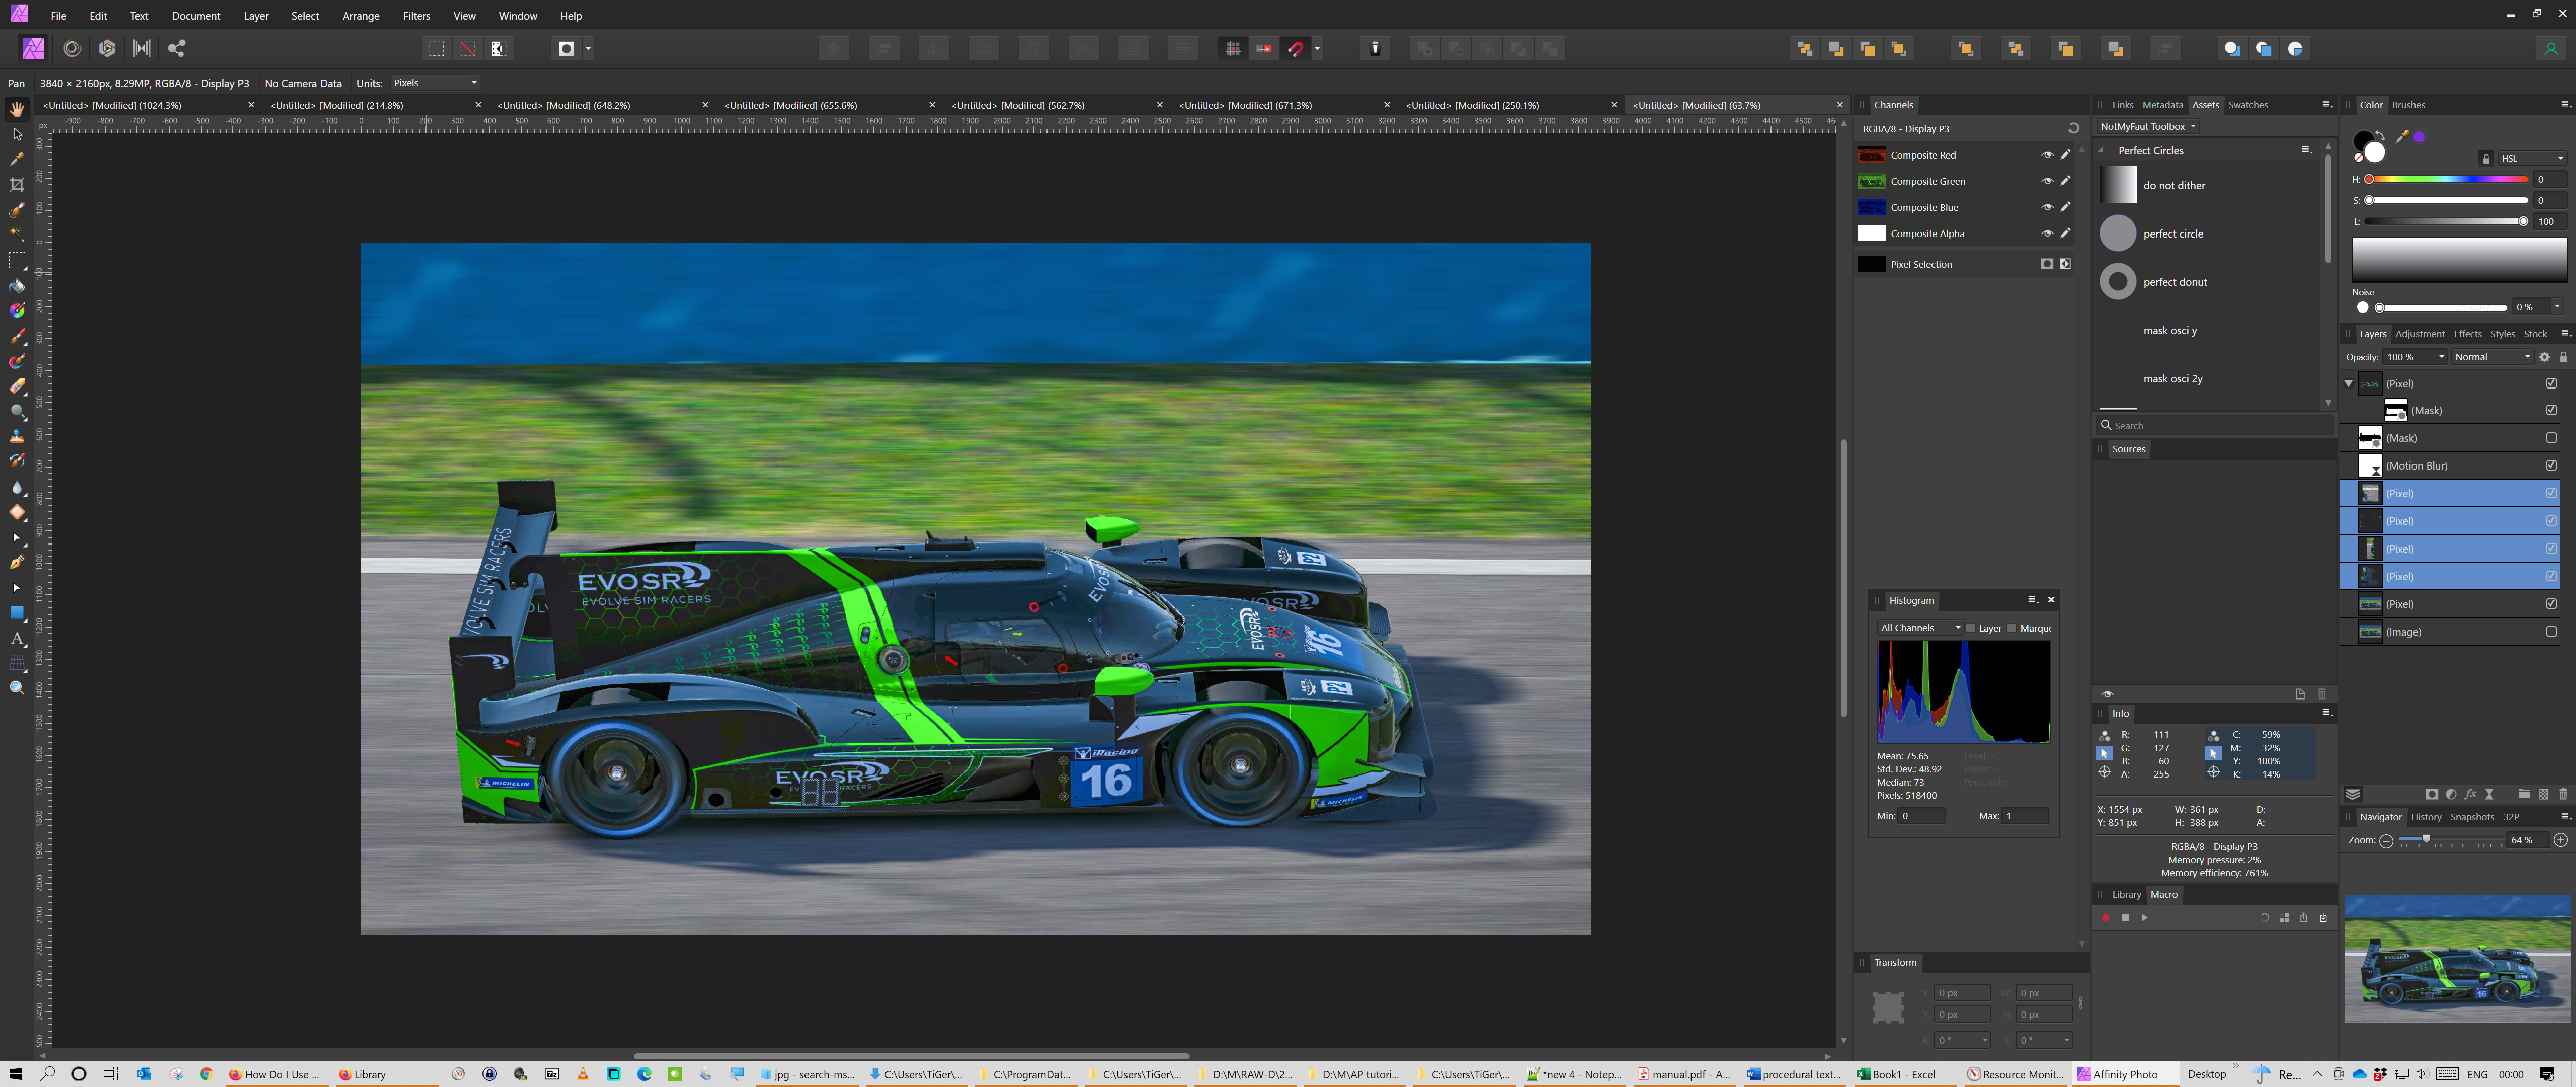The width and height of the screenshot is (2576, 1087).
Task: Collapse the top Pixel layer group
Action: click(2349, 383)
